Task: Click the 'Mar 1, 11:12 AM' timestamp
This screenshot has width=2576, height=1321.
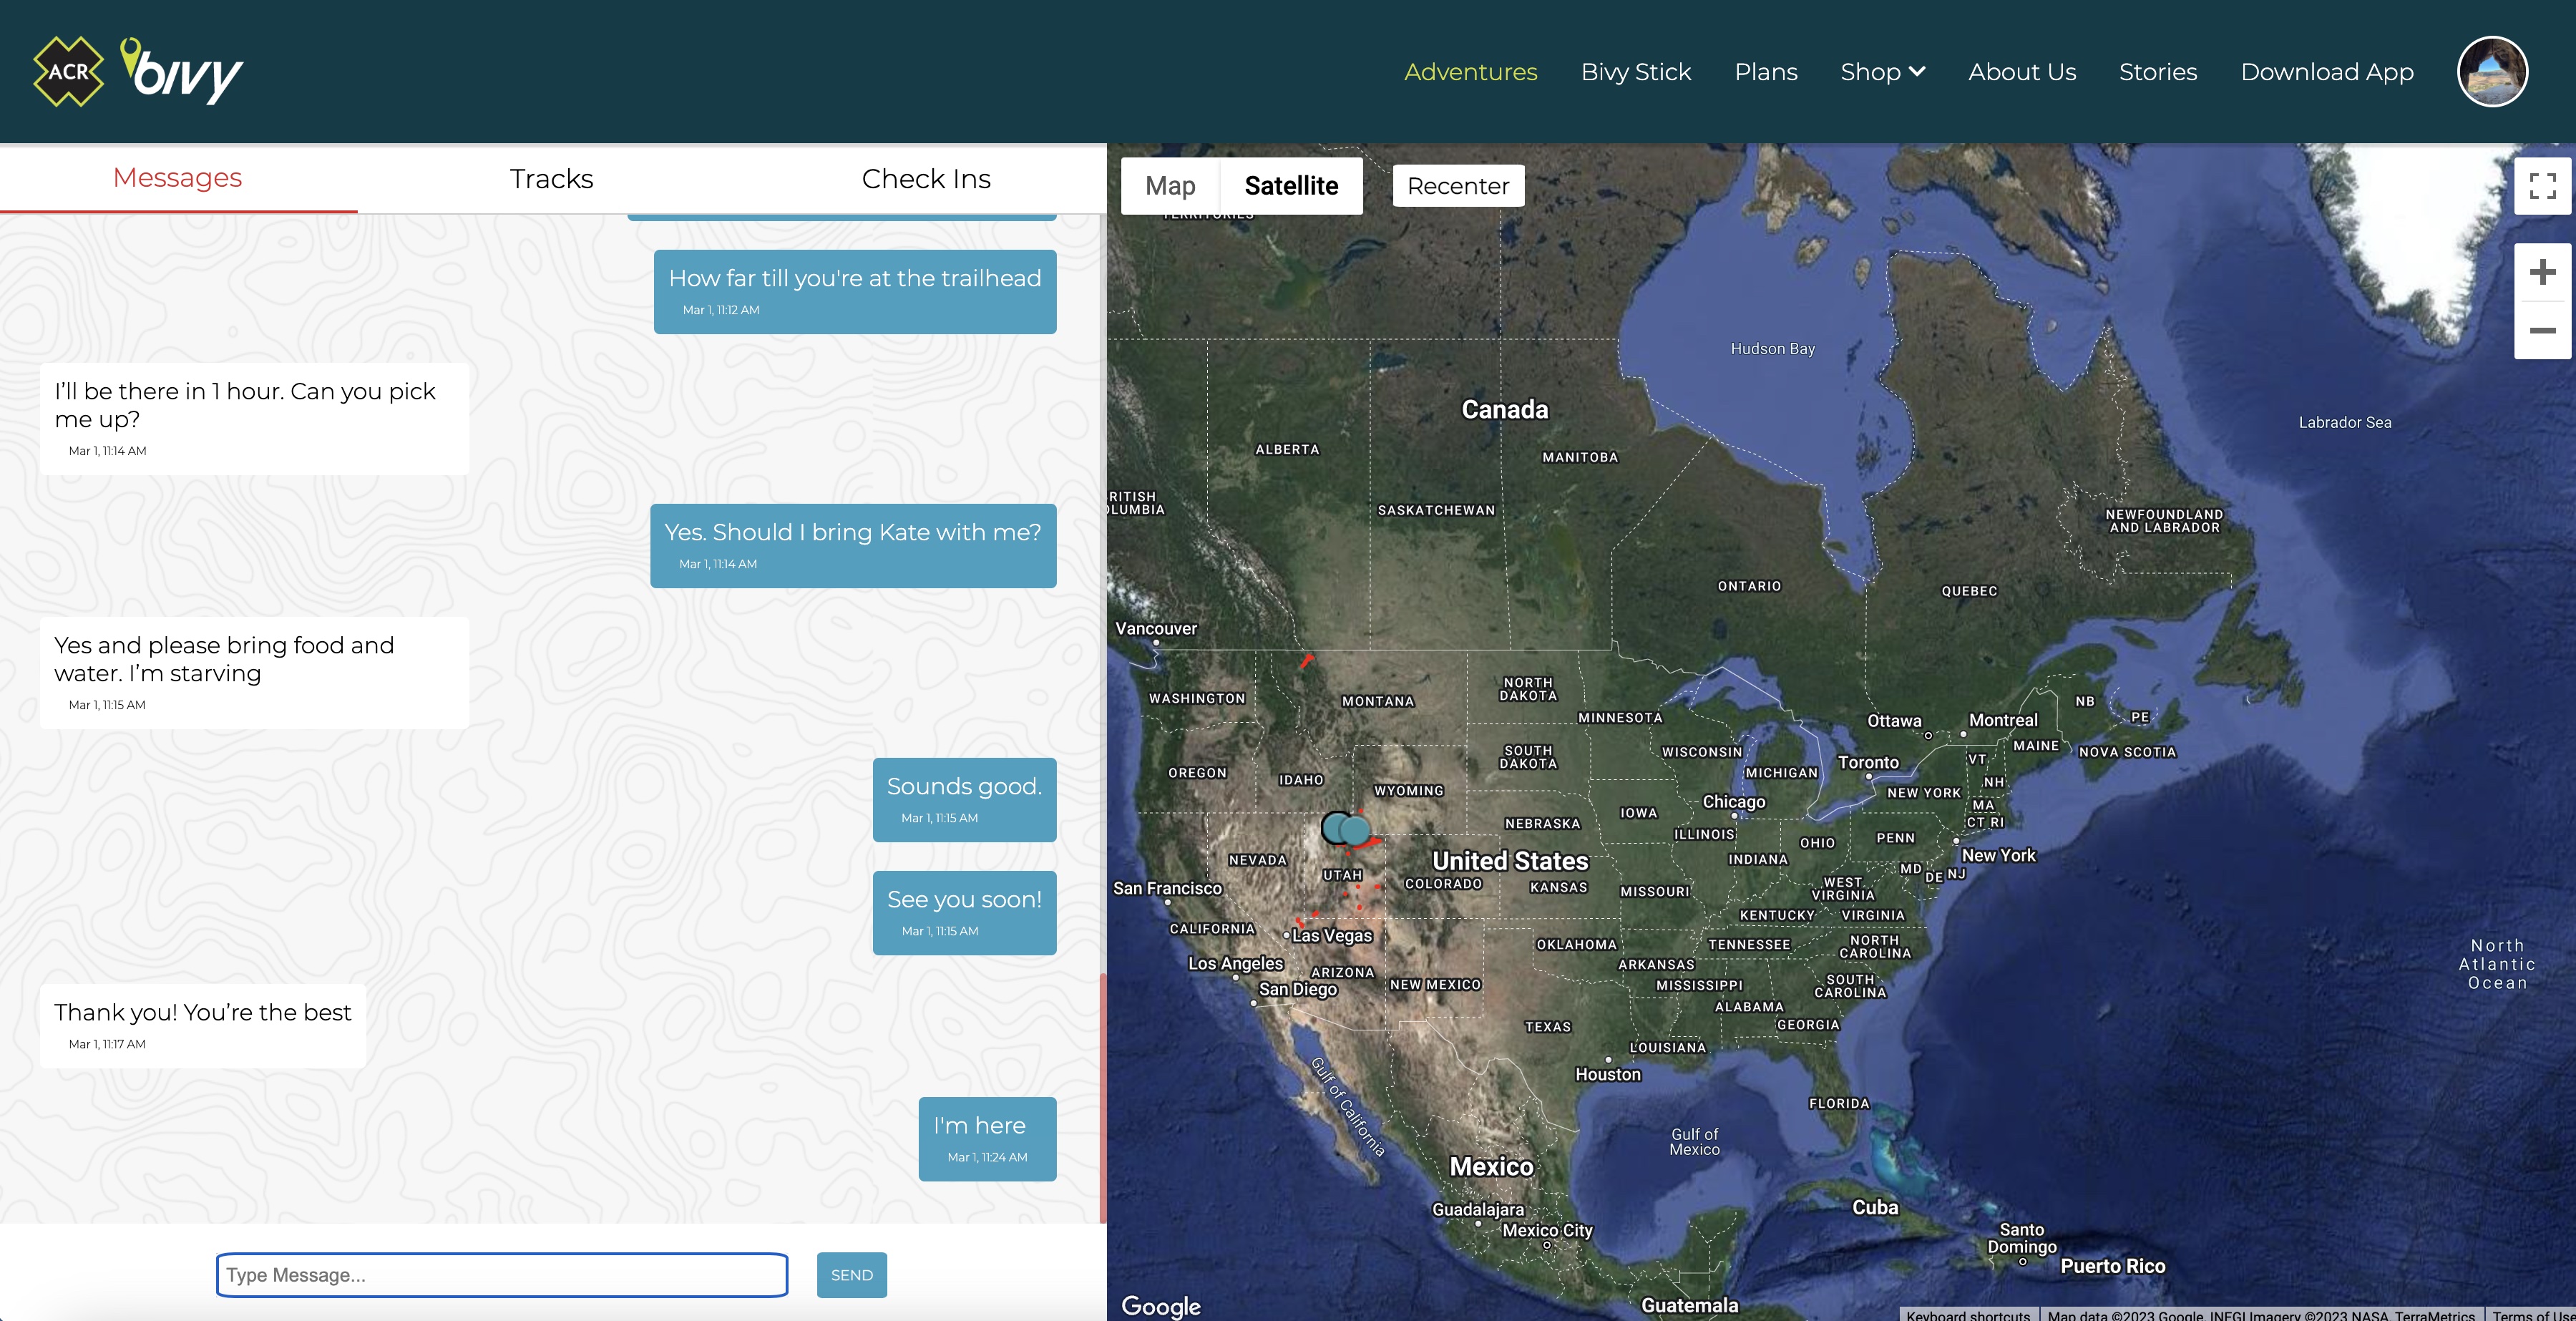Action: [x=721, y=310]
